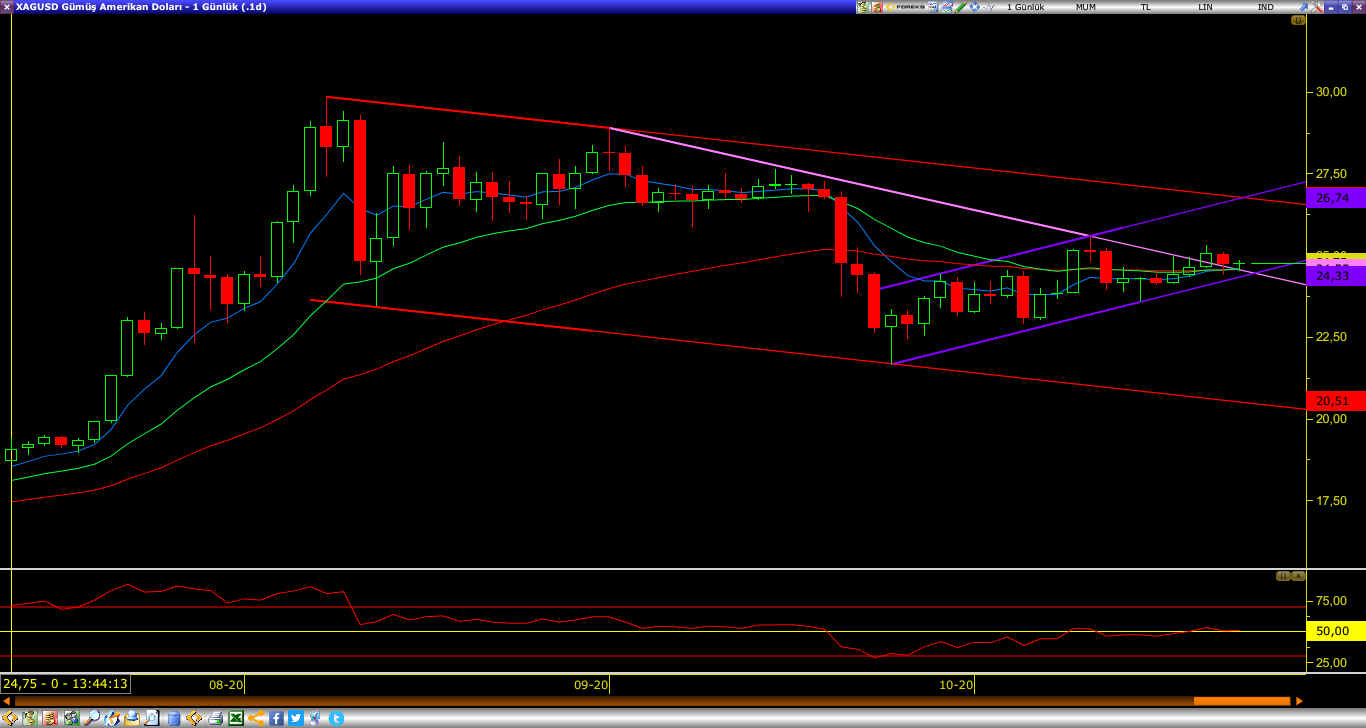Click the XAGUSD chart title text
Screen dimensions: 1366x728
coord(141,7)
